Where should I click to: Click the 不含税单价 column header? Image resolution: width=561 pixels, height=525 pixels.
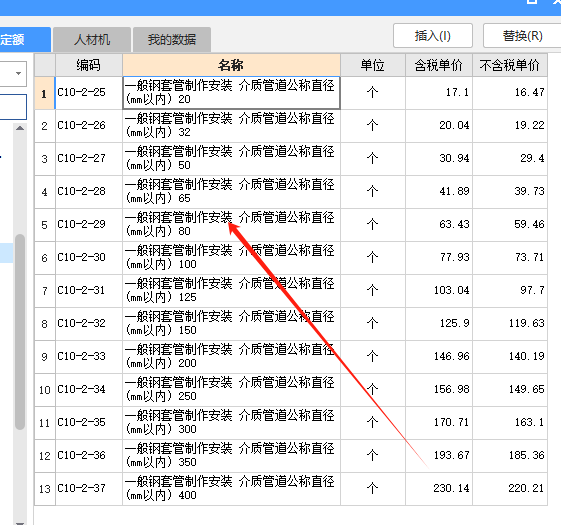click(510, 65)
